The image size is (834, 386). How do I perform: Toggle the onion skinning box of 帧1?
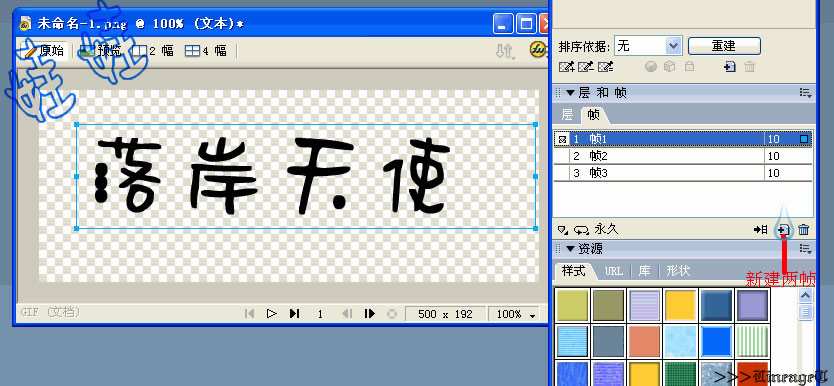(x=562, y=139)
